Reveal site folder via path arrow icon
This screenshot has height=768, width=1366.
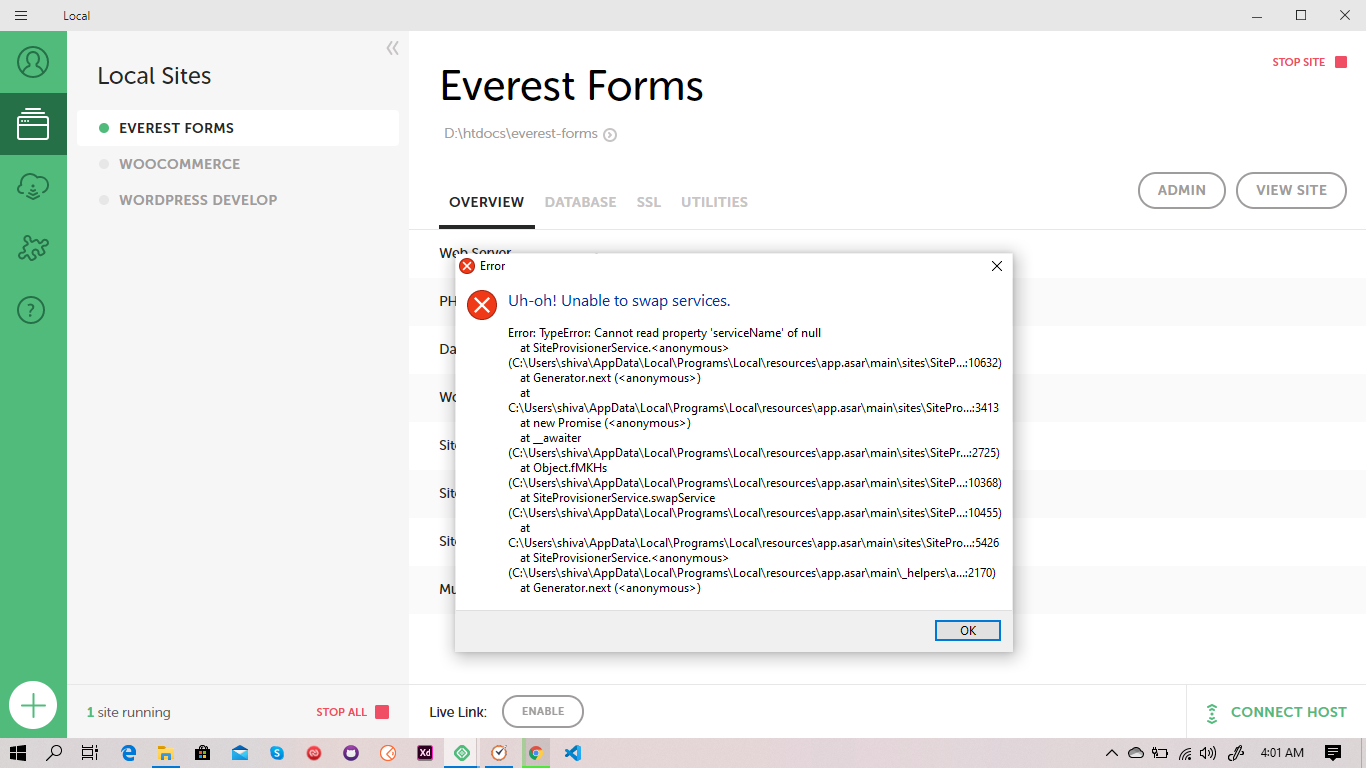pos(610,134)
